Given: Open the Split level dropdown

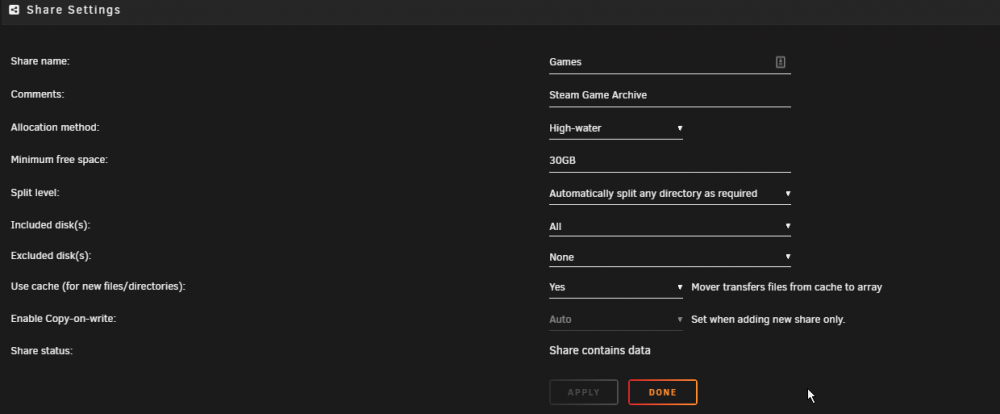Looking at the screenshot, I should (670, 193).
